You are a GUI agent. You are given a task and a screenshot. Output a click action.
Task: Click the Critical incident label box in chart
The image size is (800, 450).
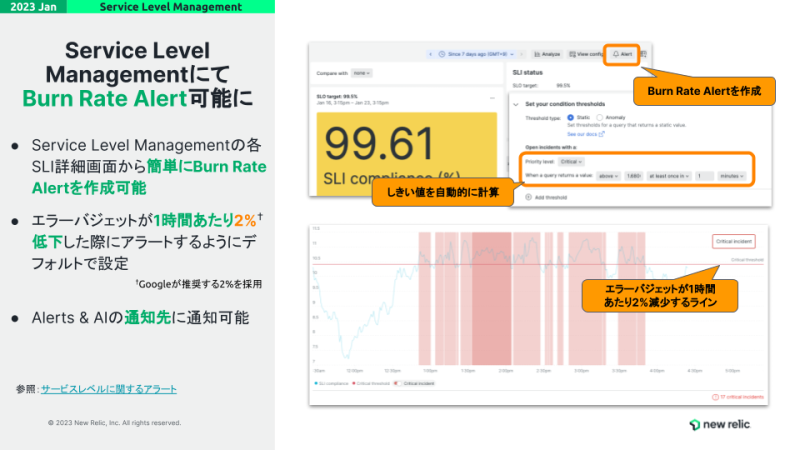point(734,241)
